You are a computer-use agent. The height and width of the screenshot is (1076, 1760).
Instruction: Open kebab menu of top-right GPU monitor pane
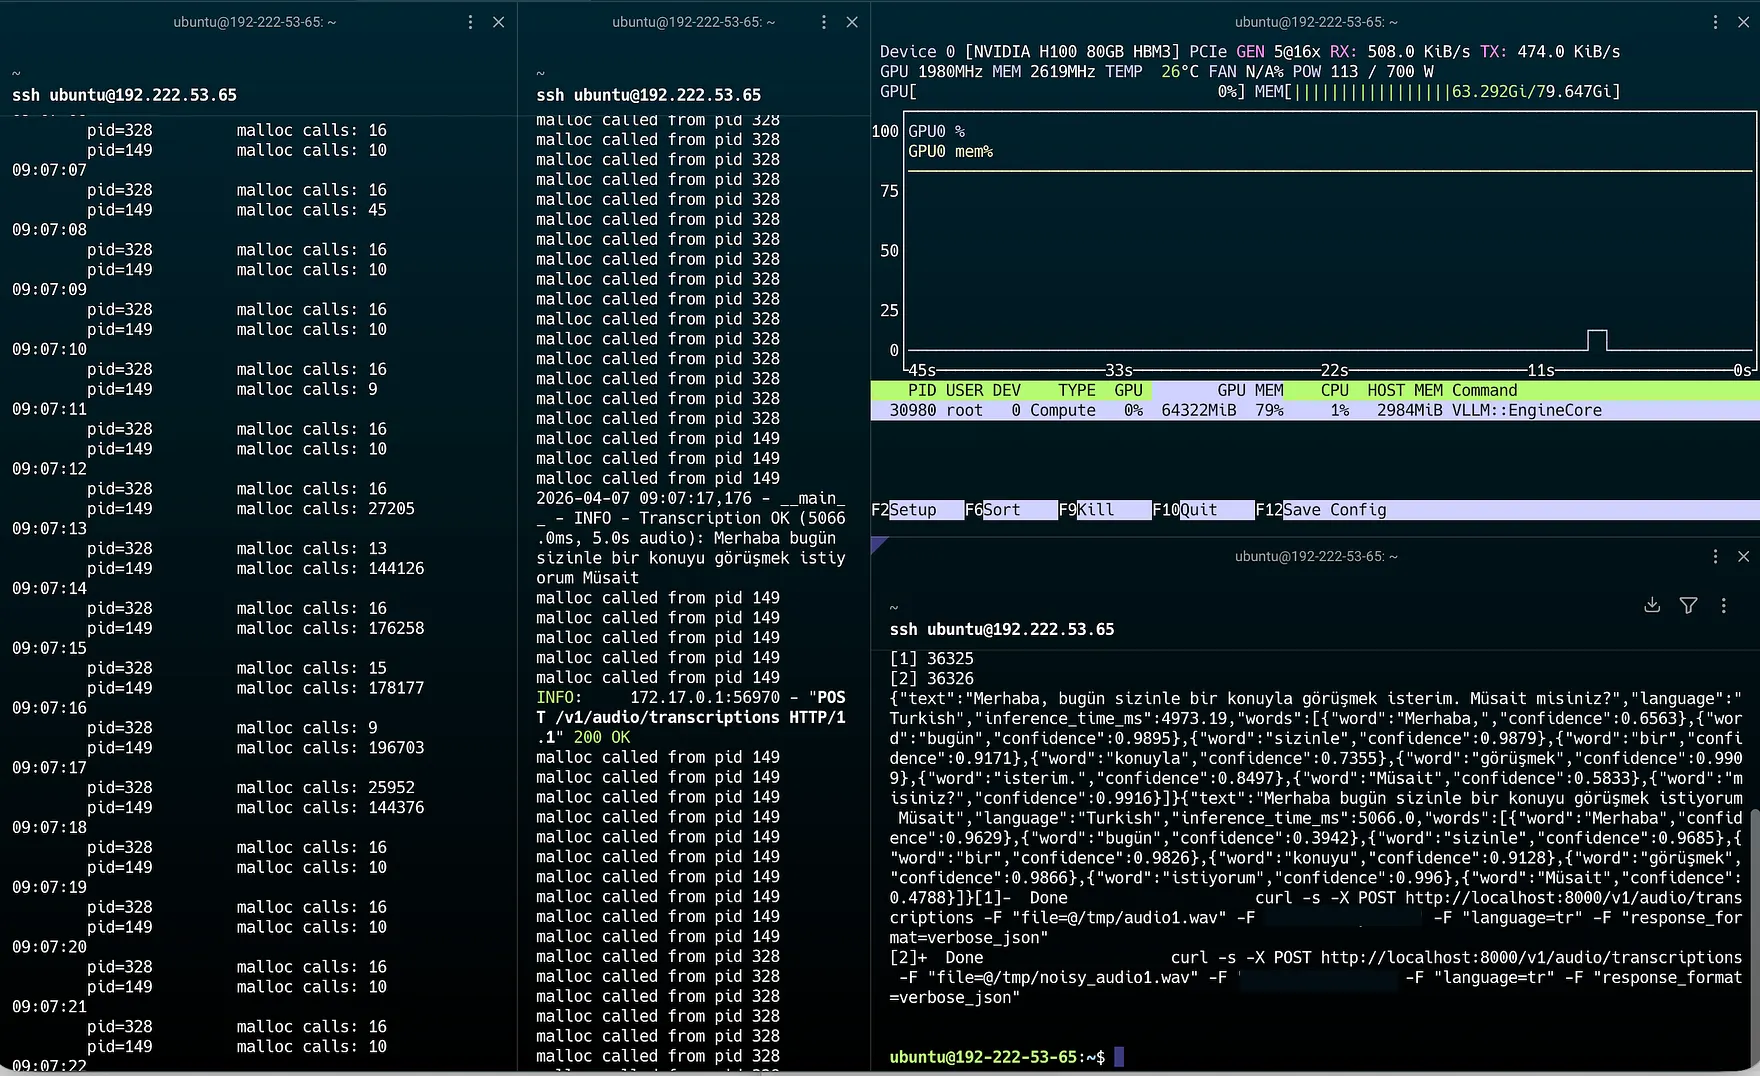(x=1715, y=22)
